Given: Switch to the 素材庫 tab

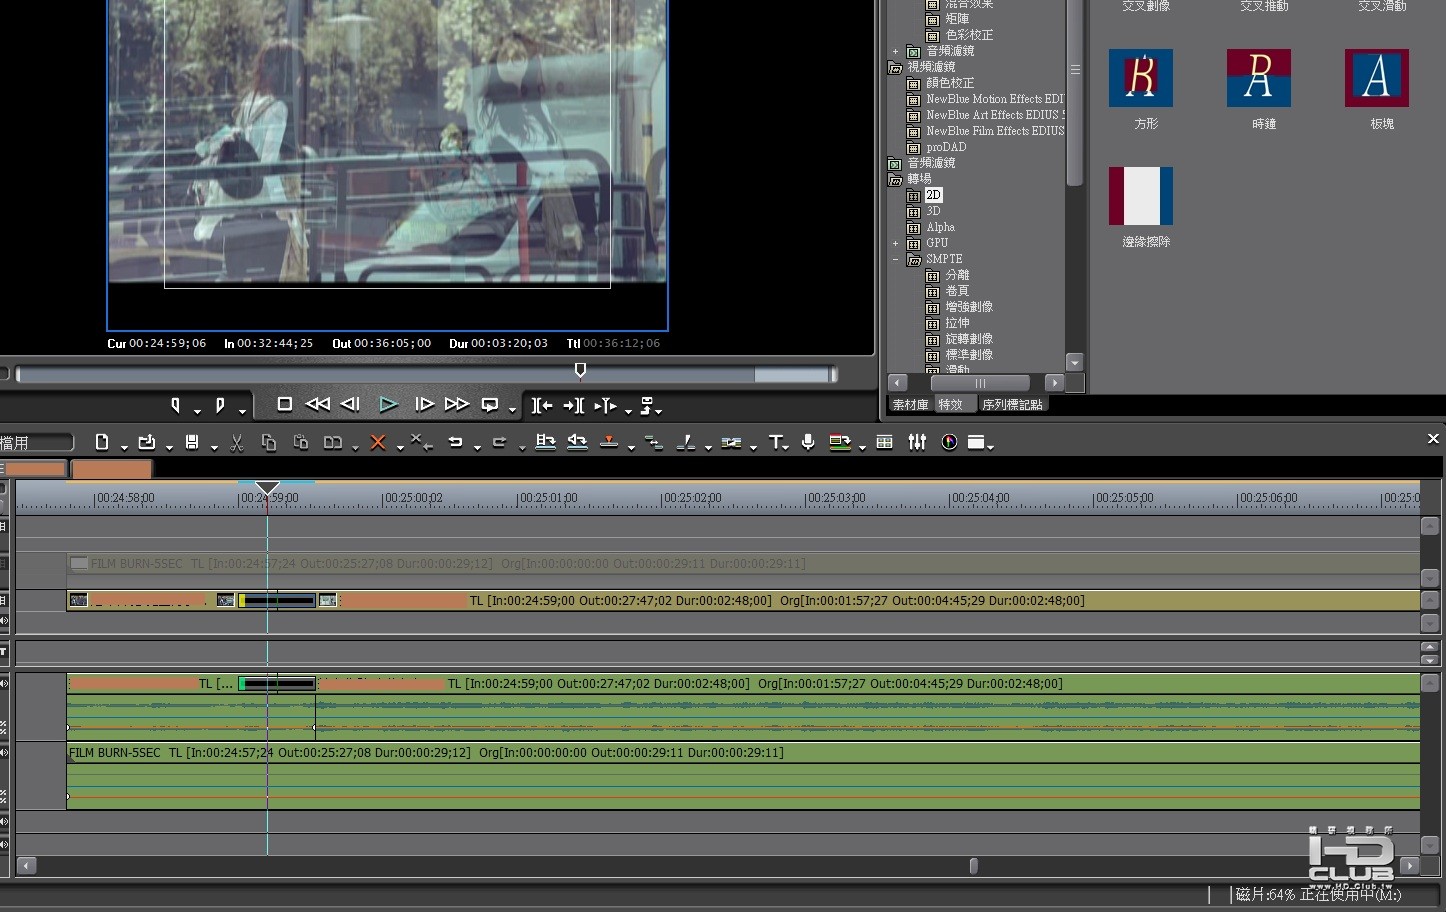Looking at the screenshot, I should pos(910,404).
